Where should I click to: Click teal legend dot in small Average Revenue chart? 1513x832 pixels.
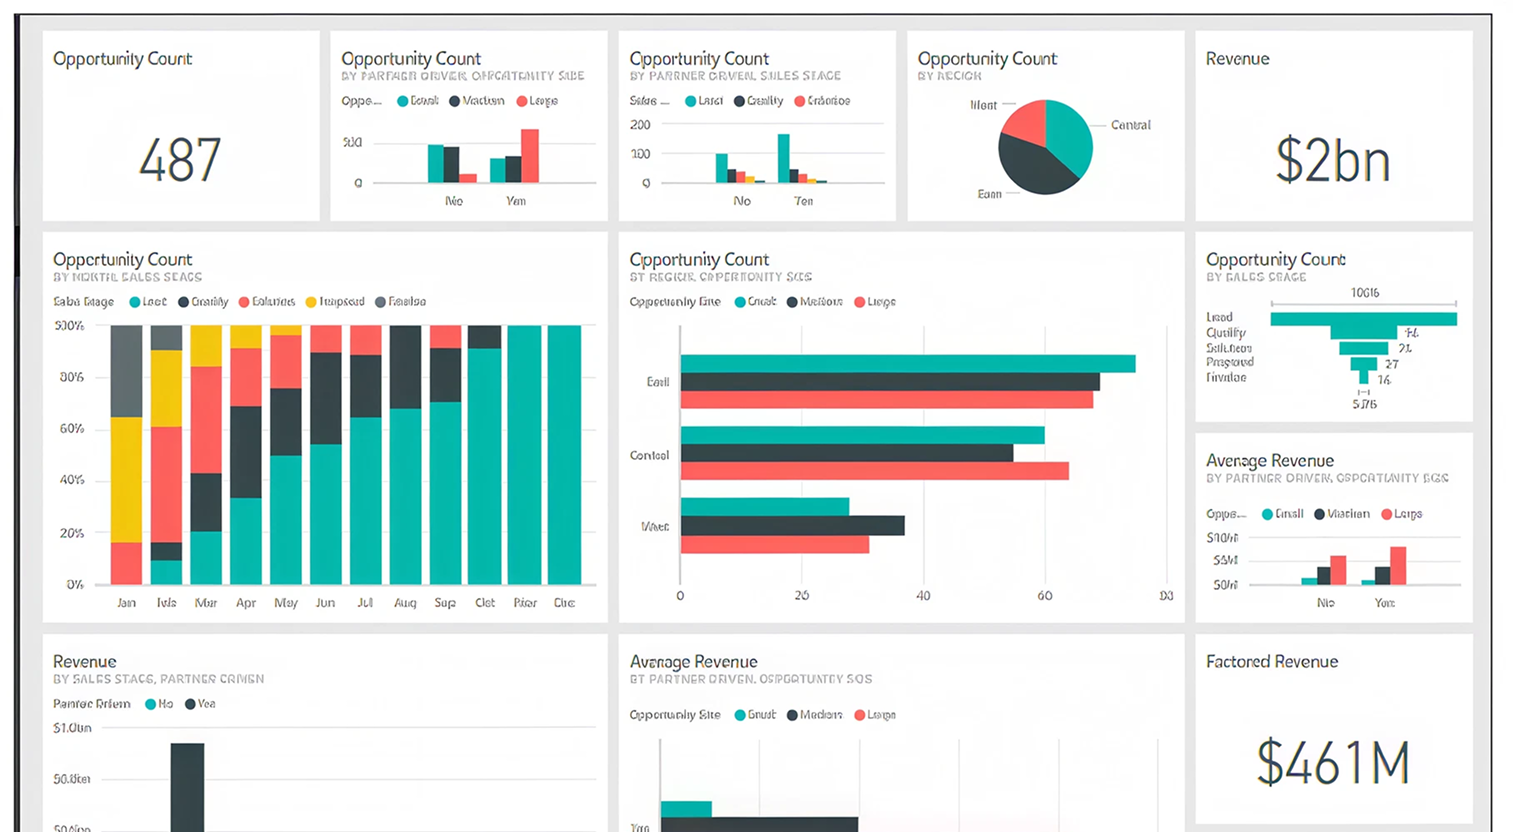[x=1268, y=514]
